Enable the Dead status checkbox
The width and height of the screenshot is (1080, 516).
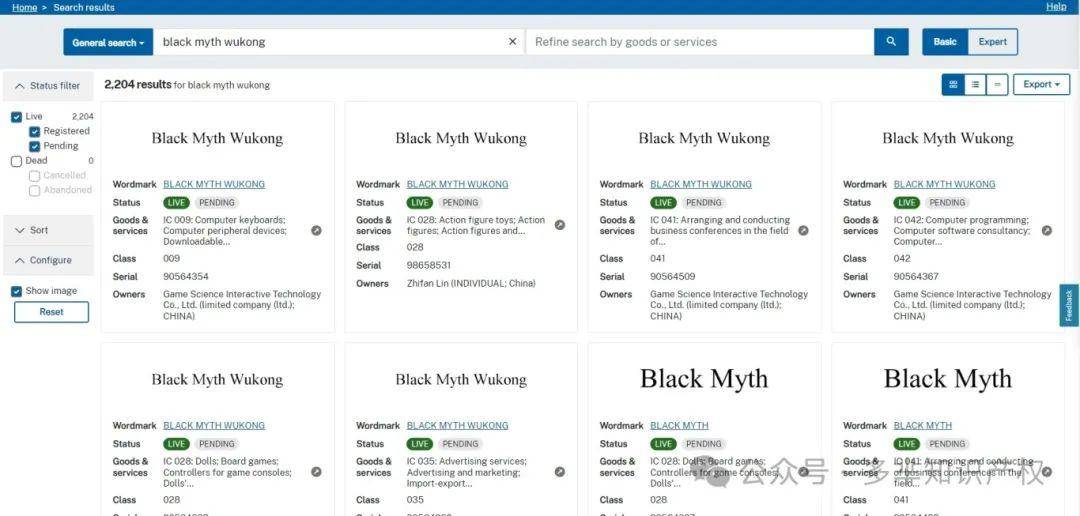click(17, 161)
